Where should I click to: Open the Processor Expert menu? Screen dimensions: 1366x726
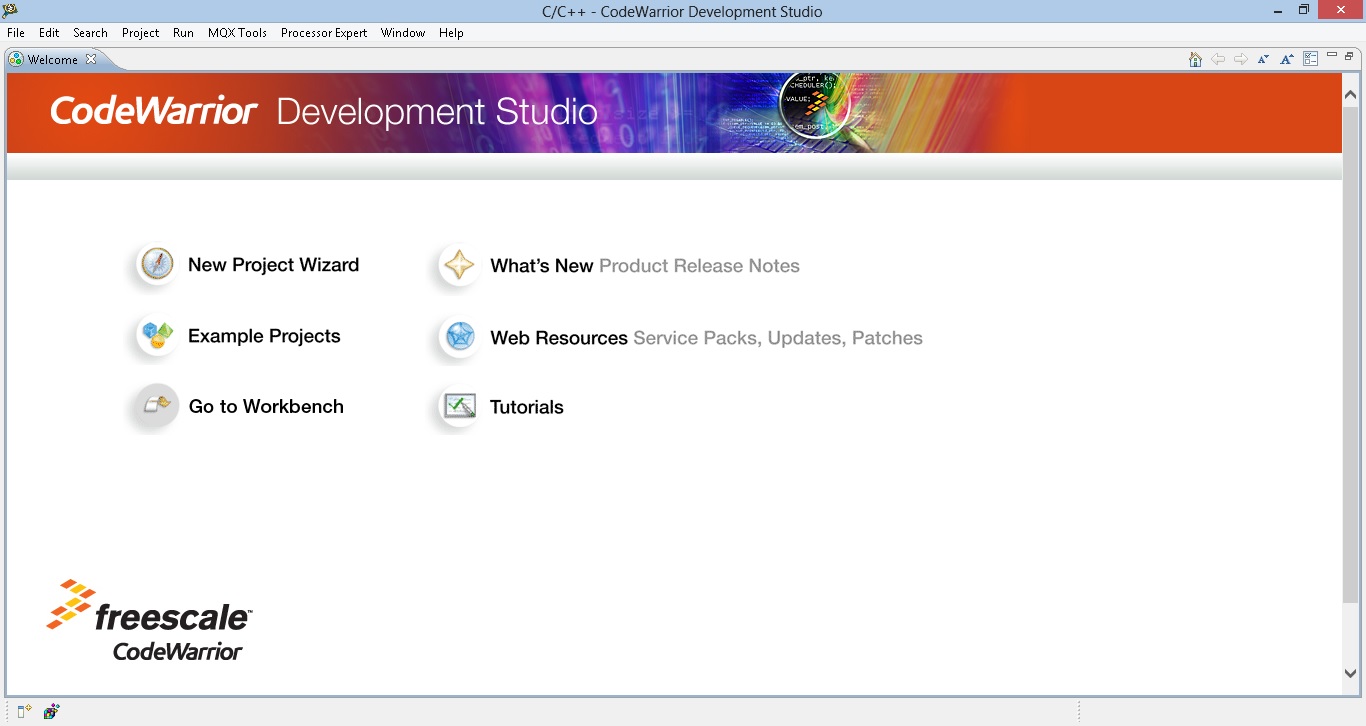[x=324, y=33]
